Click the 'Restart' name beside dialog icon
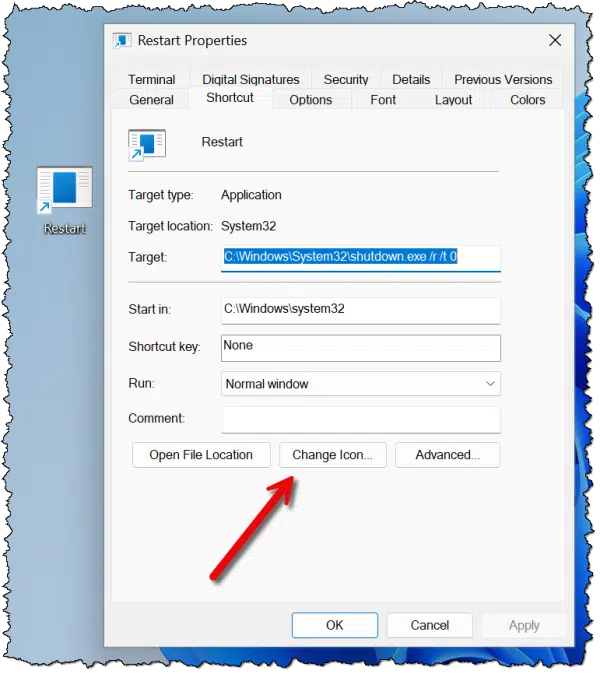This screenshot has width=600, height=674. point(222,142)
